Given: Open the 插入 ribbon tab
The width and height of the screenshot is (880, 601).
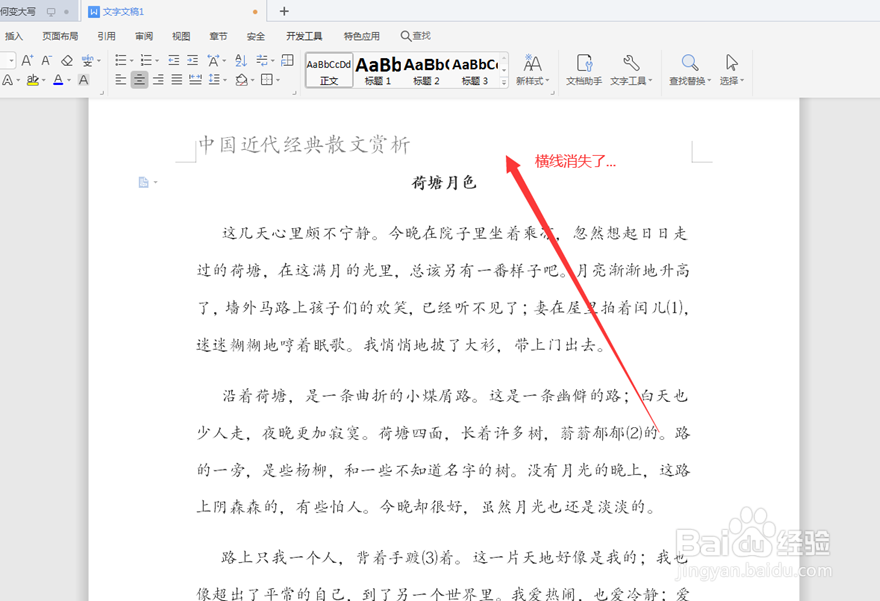Looking at the screenshot, I should pos(14,36).
